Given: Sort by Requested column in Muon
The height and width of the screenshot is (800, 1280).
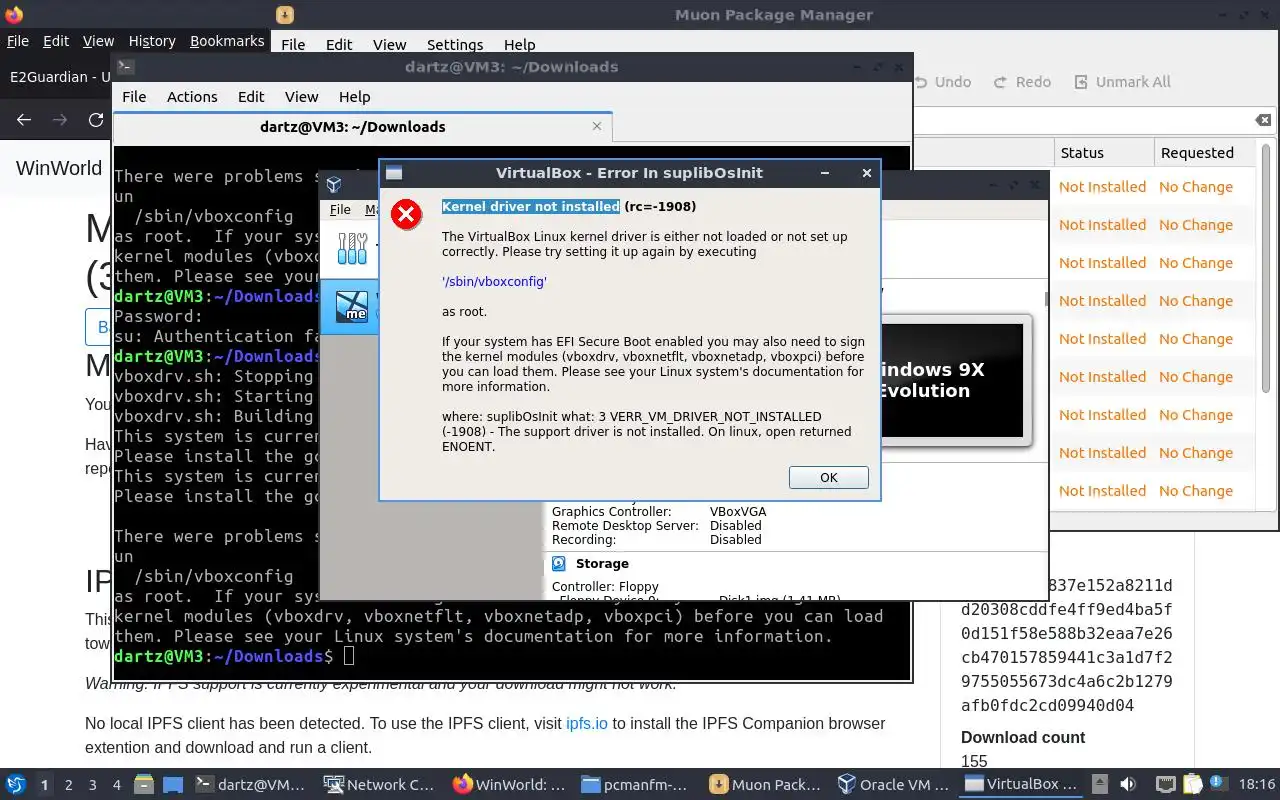Looking at the screenshot, I should point(1203,153).
